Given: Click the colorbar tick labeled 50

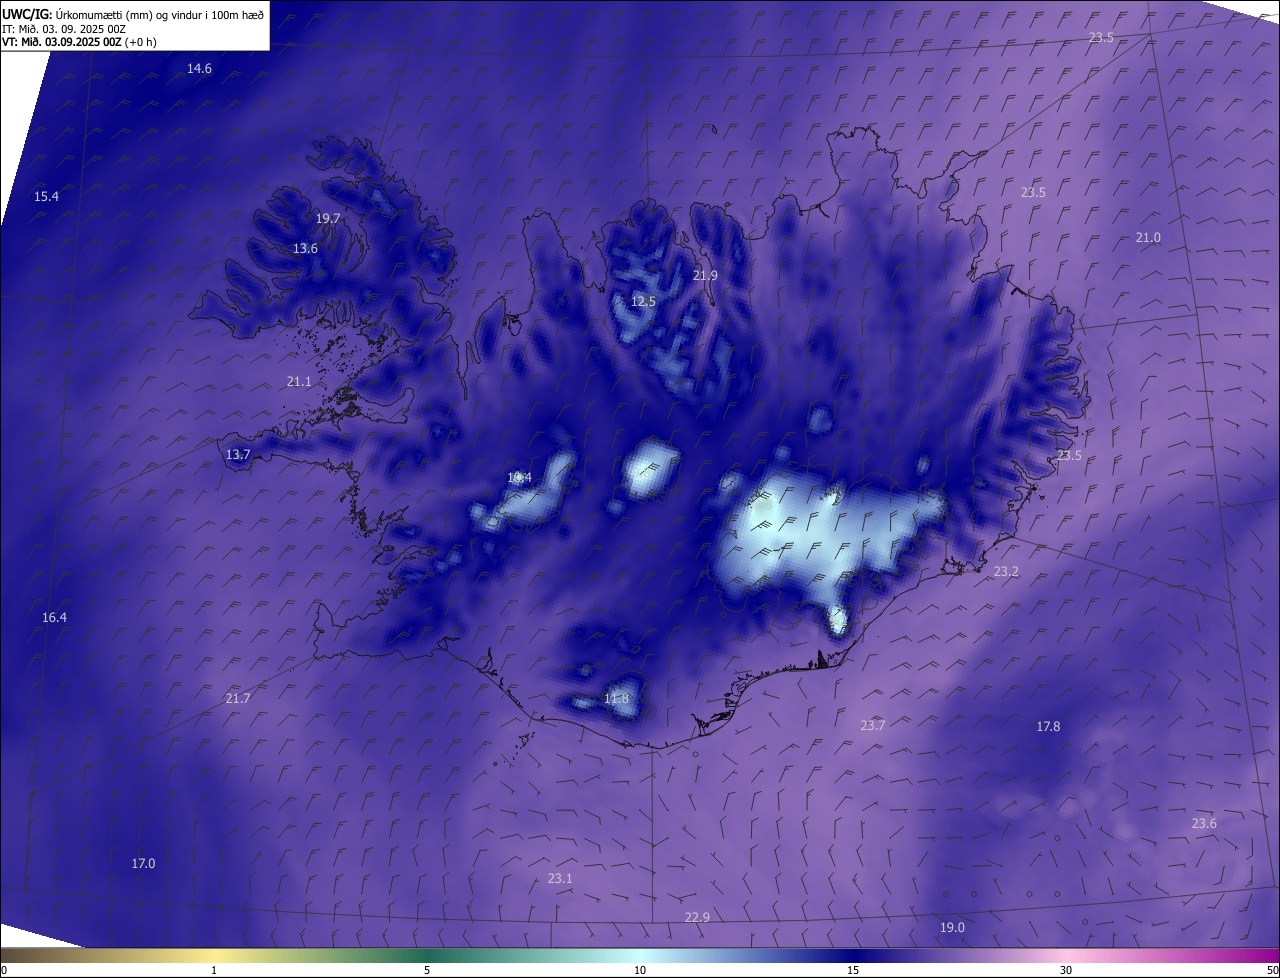Looking at the screenshot, I should 1272,970.
